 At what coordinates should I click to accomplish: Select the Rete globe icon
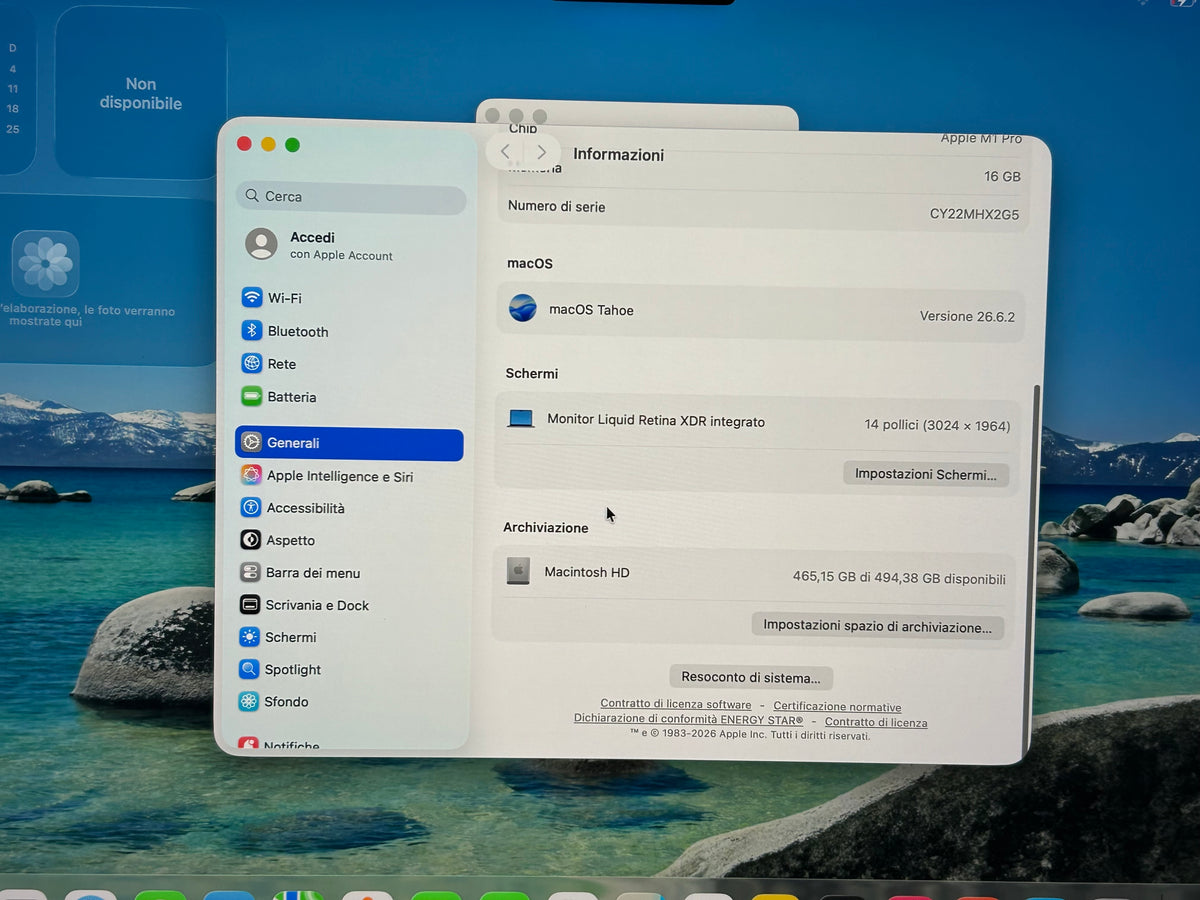(x=252, y=364)
